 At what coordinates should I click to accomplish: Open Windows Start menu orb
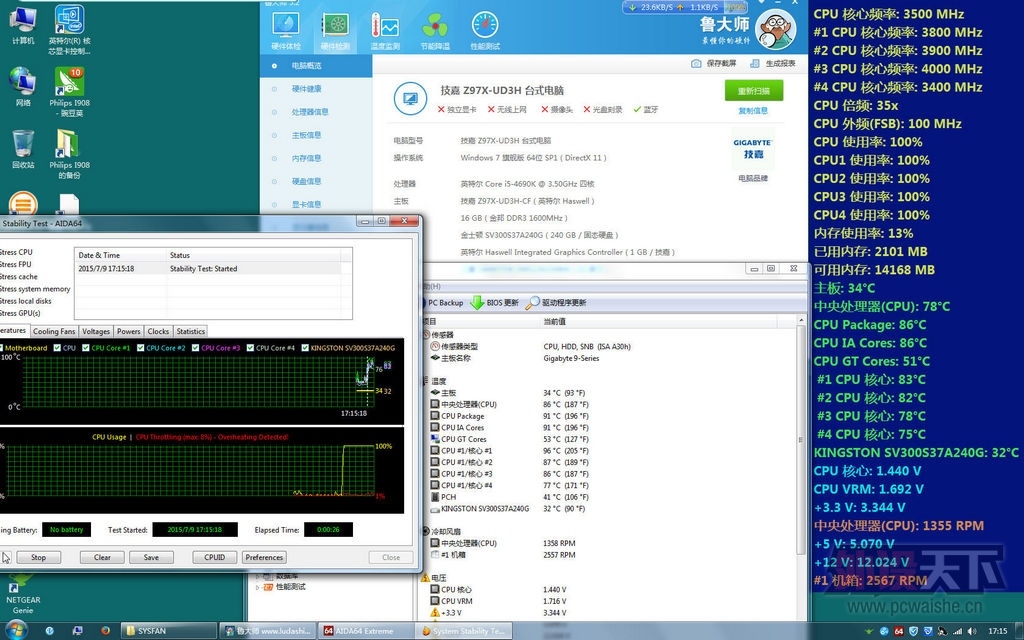pyautogui.click(x=14, y=631)
